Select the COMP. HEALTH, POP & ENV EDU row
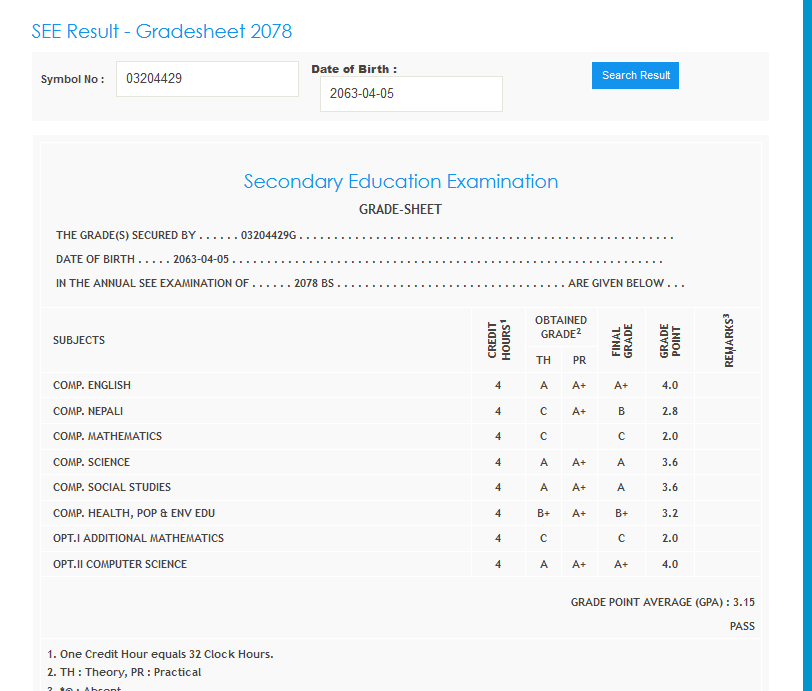812x691 pixels. [x=134, y=513]
